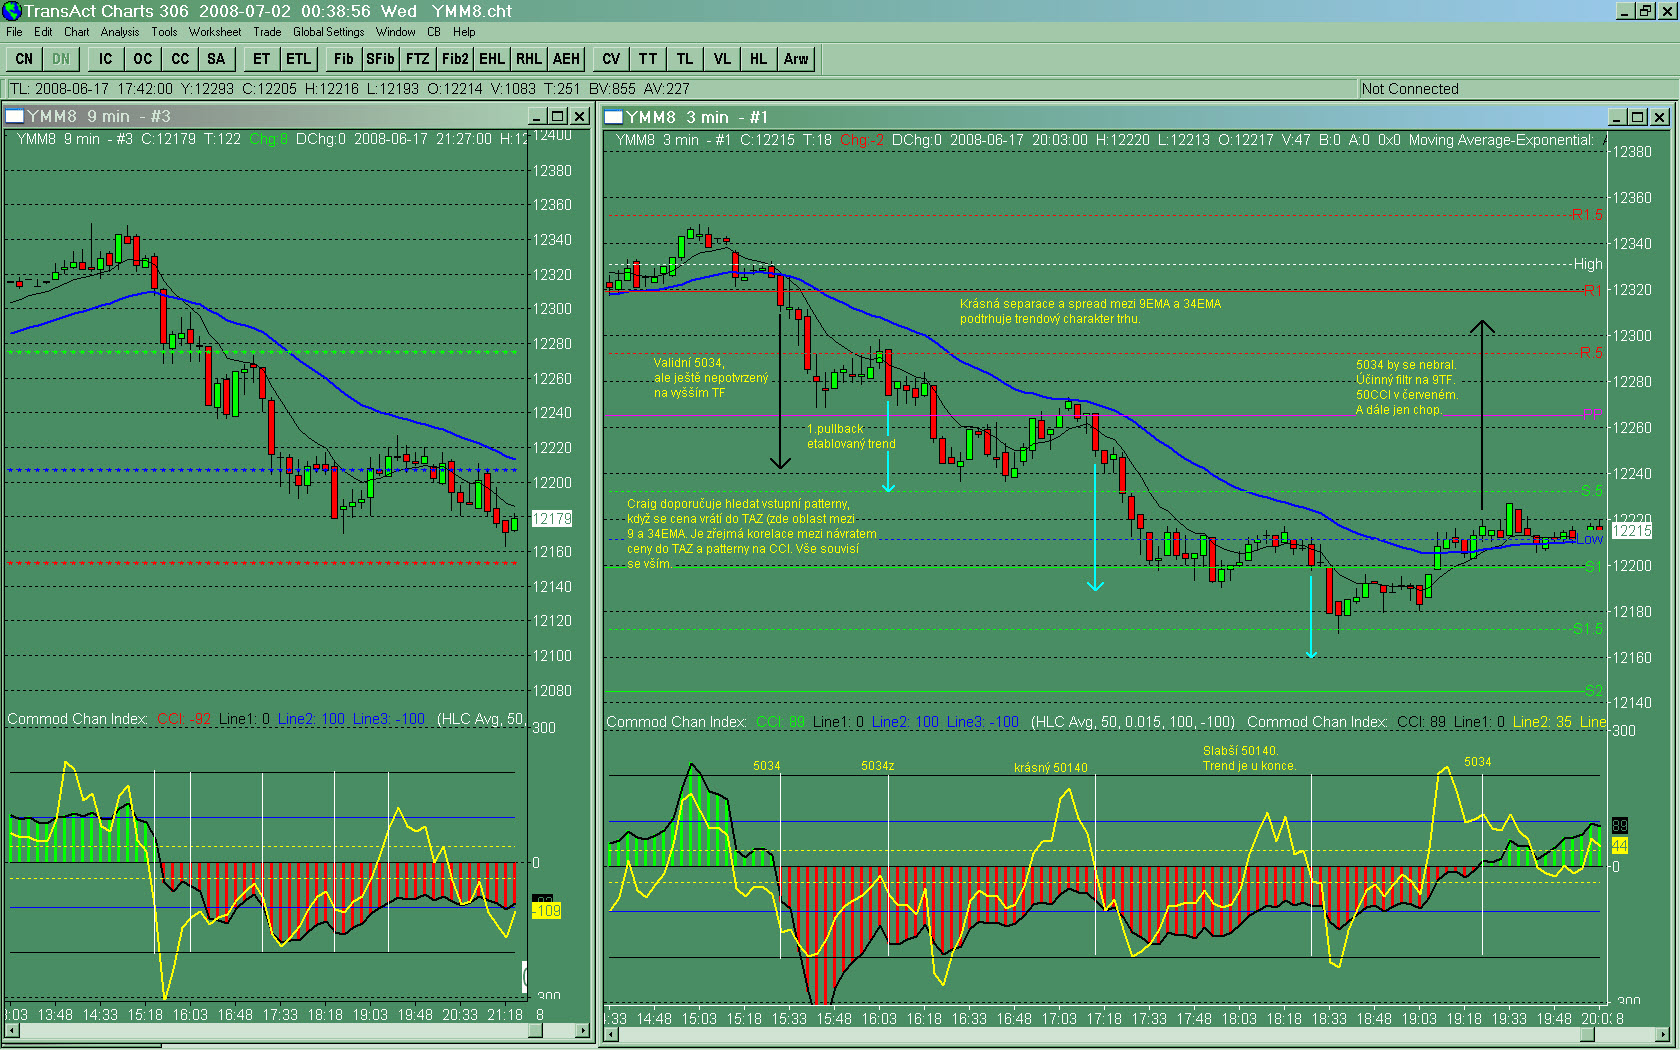Screen dimensions: 1680x1050
Task: Select the Fib drawing tool
Action: [x=344, y=59]
